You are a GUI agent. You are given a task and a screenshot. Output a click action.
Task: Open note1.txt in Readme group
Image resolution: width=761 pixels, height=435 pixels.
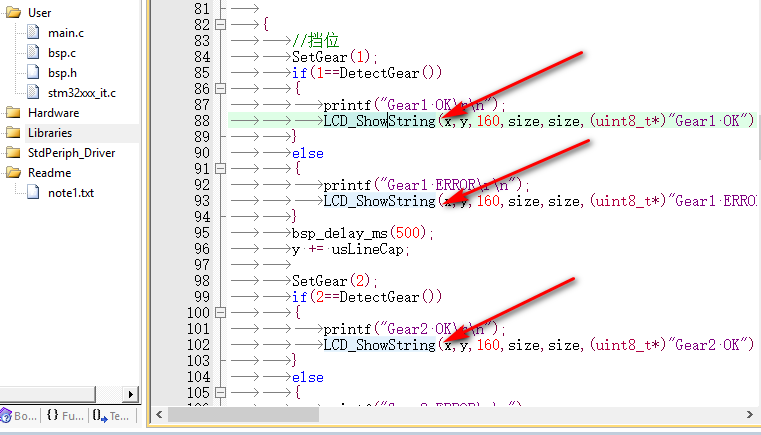[71, 193]
